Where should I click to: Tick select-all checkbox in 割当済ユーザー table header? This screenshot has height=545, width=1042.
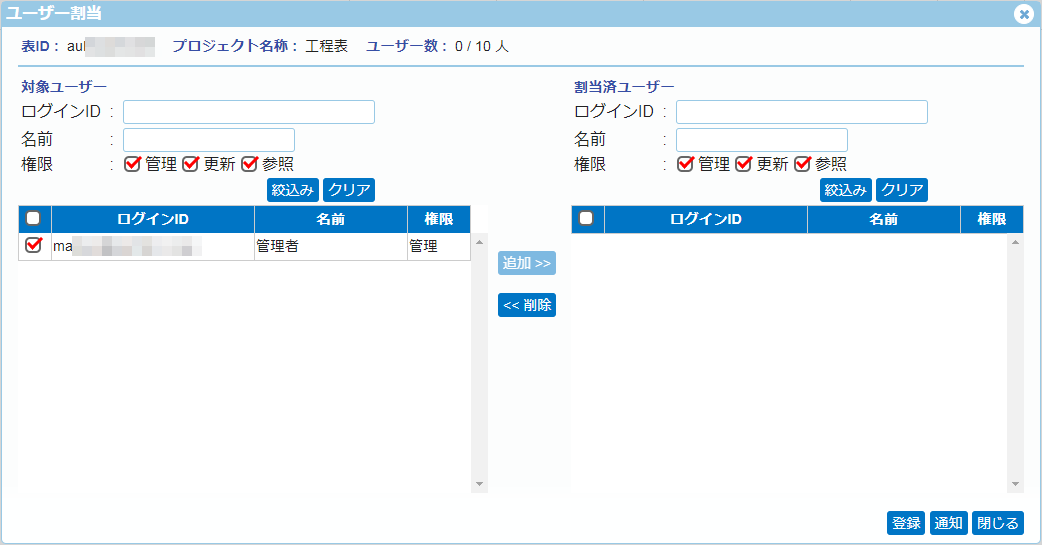[x=587, y=218]
